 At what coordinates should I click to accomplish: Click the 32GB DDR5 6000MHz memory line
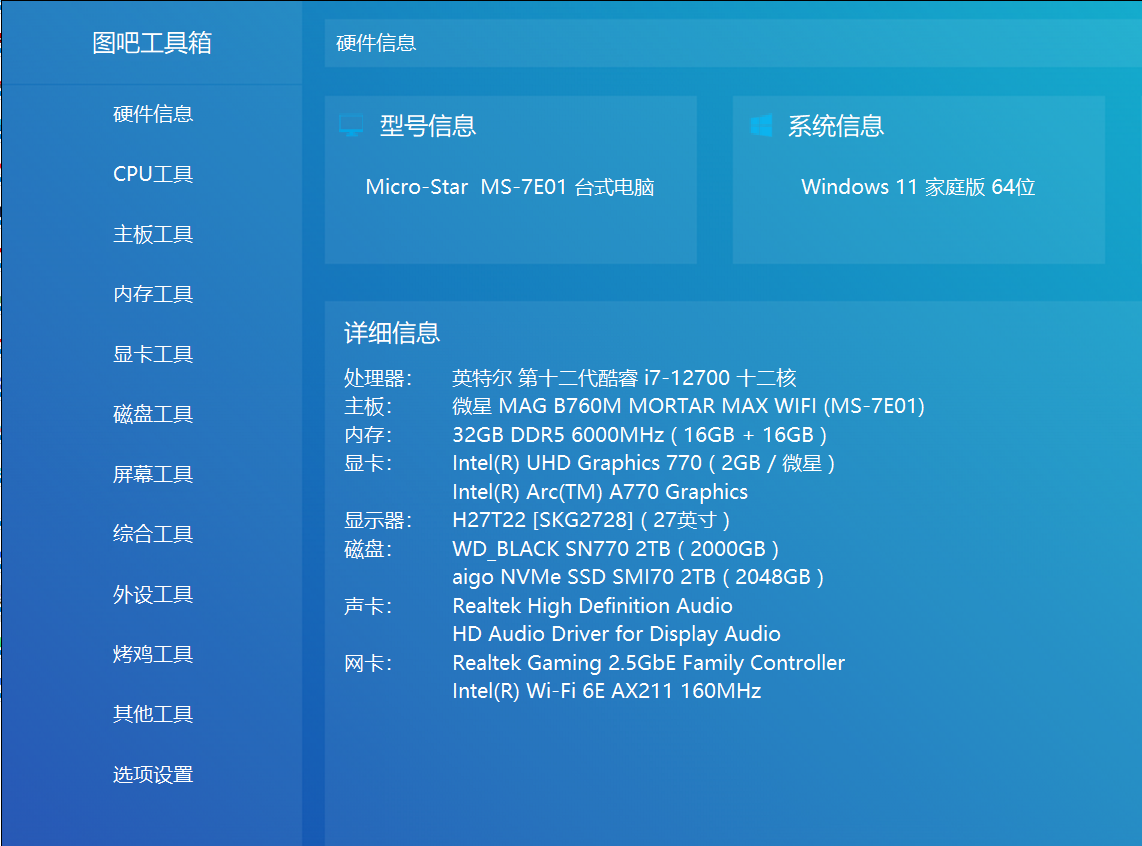click(x=639, y=435)
